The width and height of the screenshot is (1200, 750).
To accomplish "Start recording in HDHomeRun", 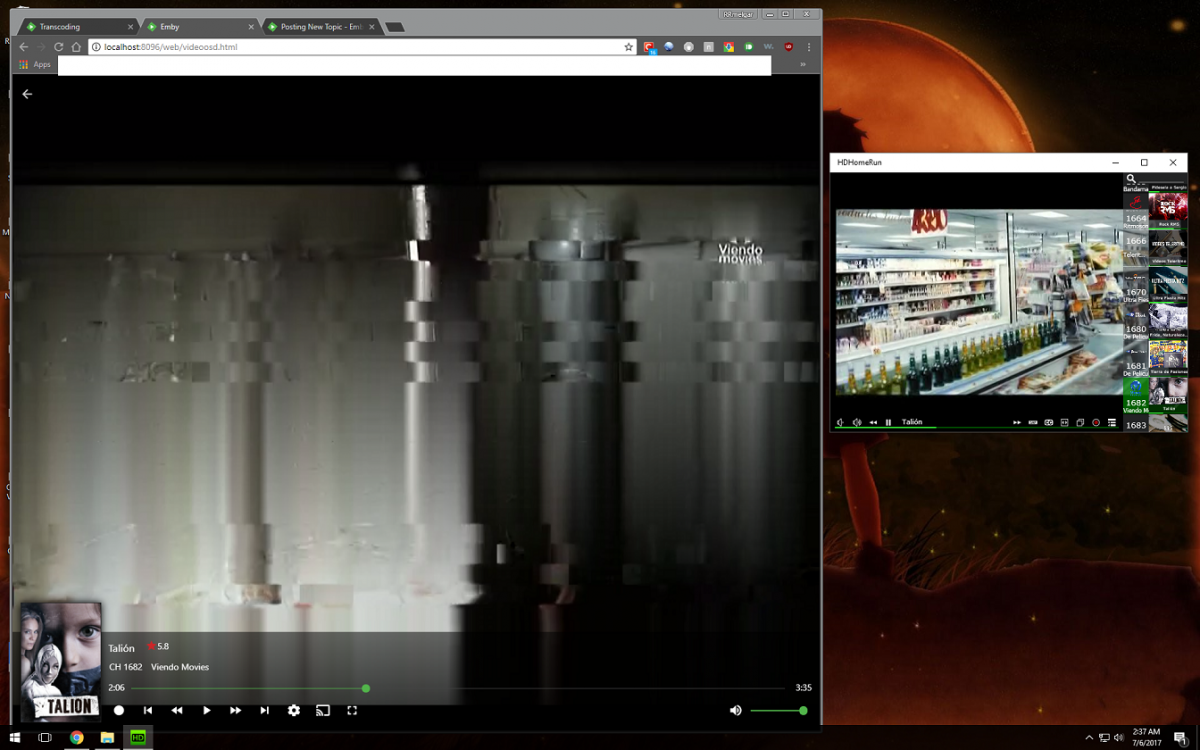I will click(x=1096, y=422).
